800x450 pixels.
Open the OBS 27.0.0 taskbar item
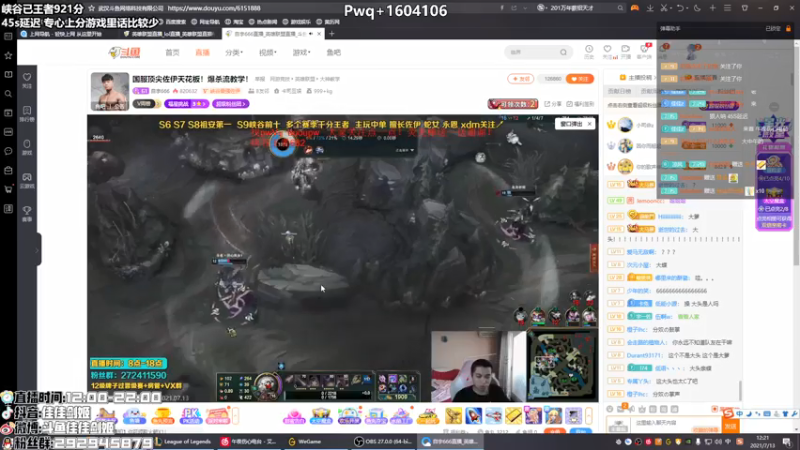(384, 442)
